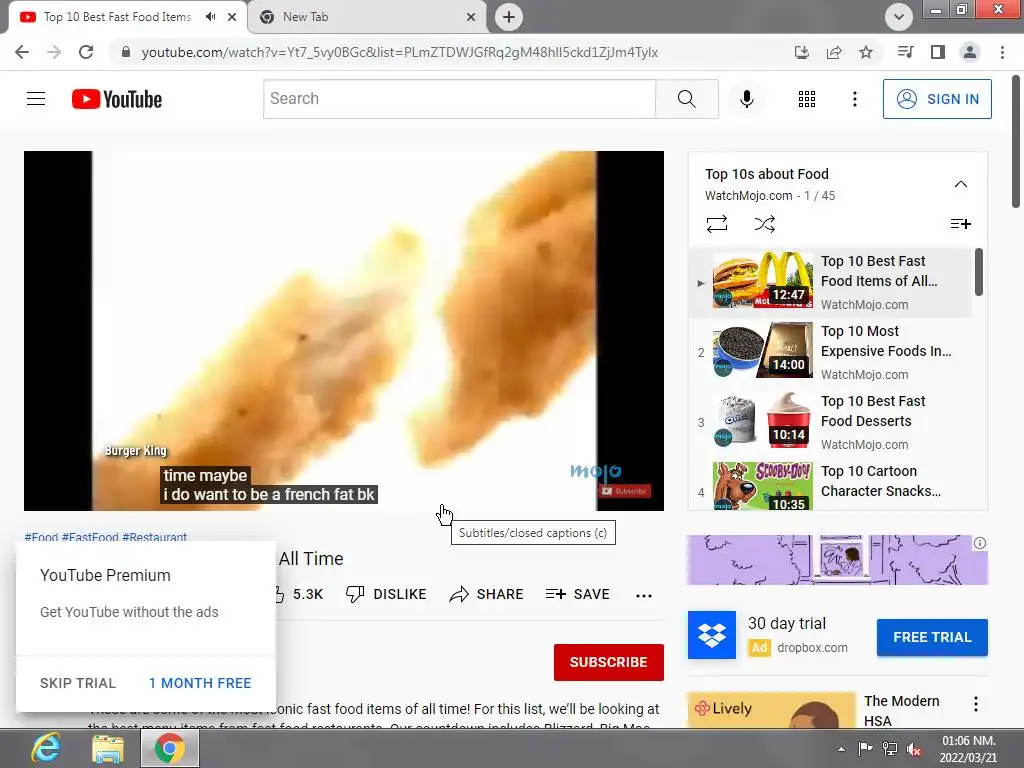Open the tab search dropdown
The height and width of the screenshot is (768, 1024).
pyautogui.click(x=899, y=17)
